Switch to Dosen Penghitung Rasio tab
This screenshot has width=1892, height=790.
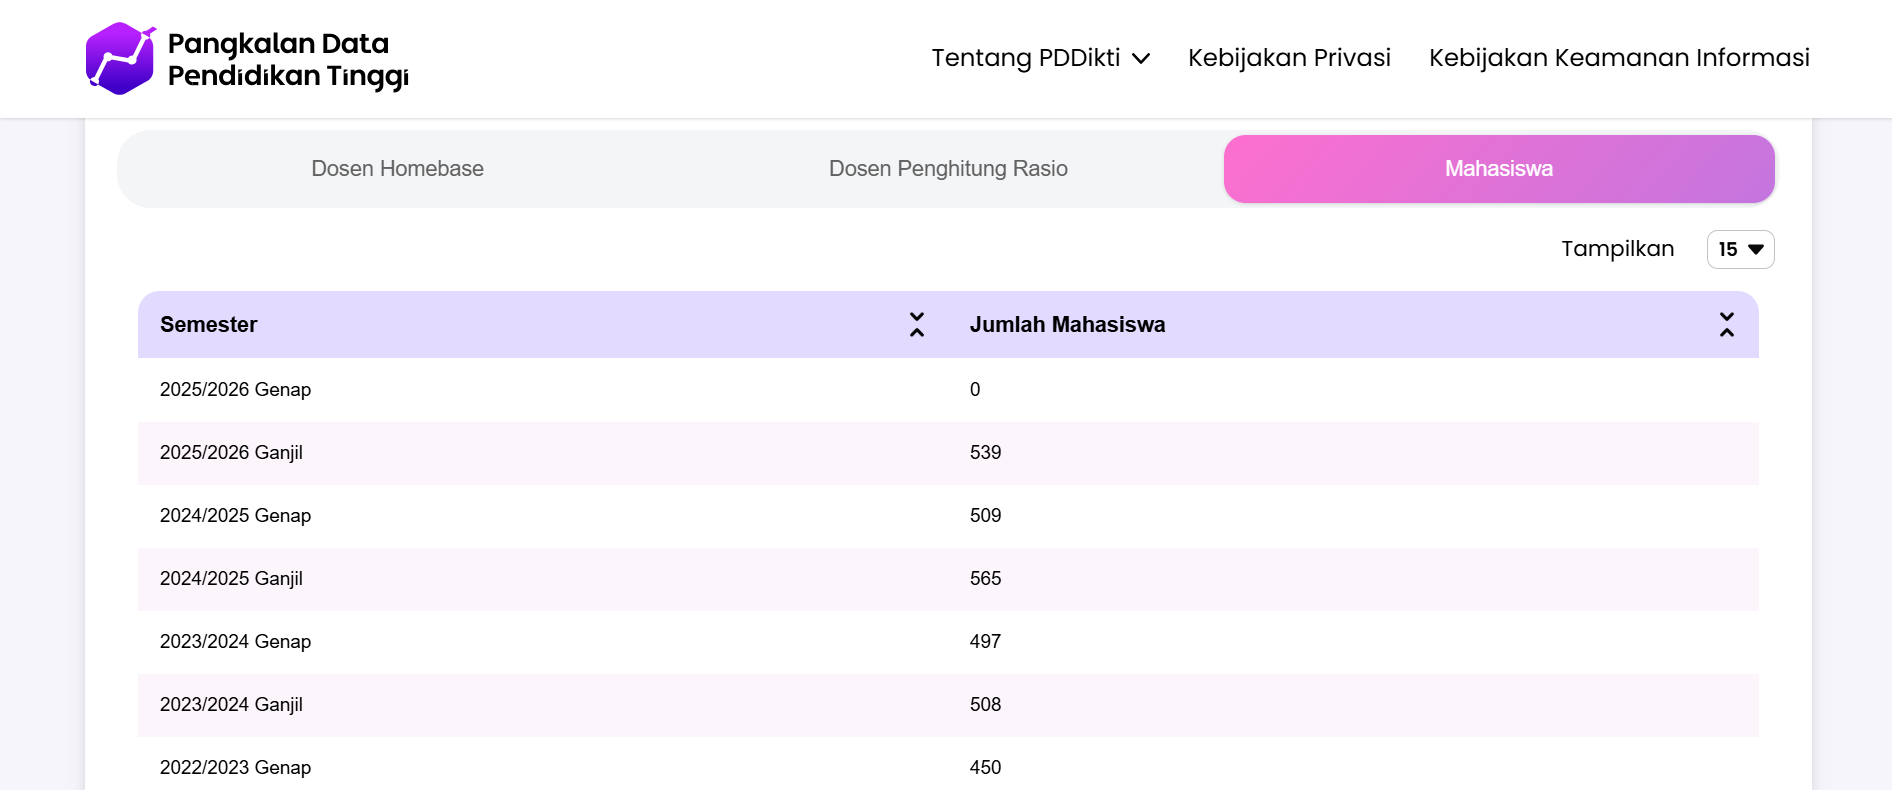(948, 169)
